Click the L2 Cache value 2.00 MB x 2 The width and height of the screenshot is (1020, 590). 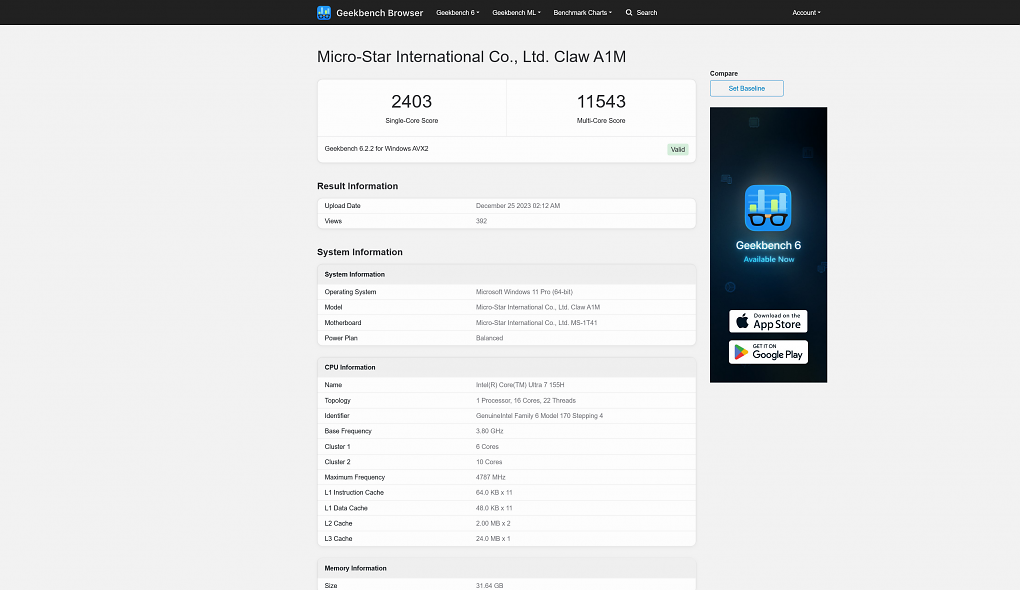pos(493,524)
